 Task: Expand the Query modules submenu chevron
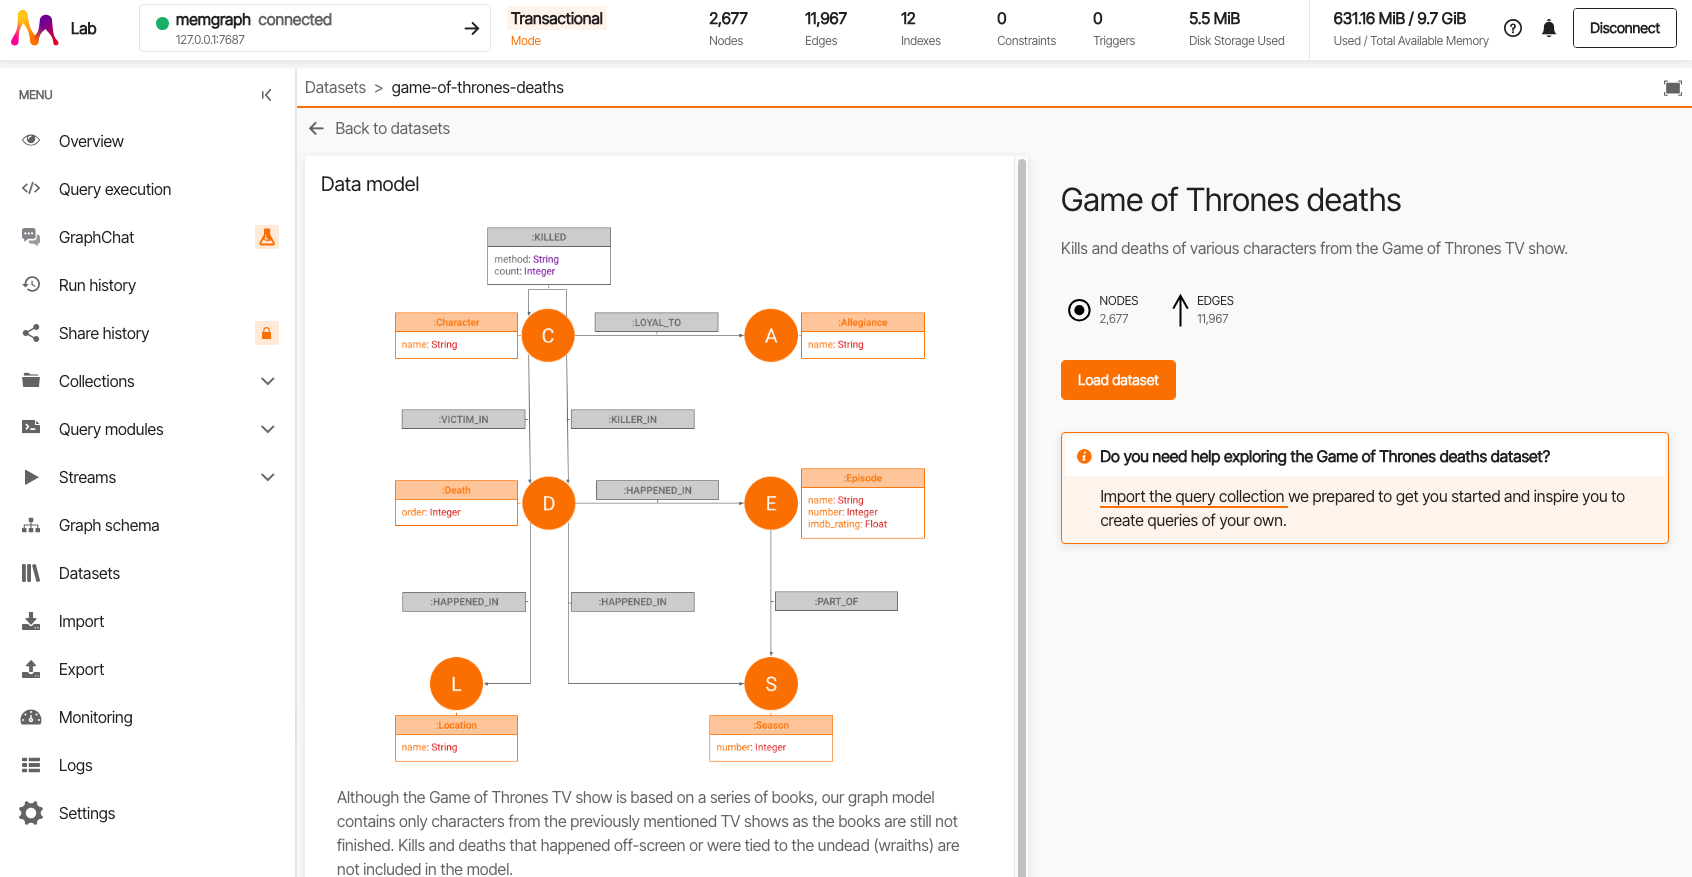coord(268,429)
